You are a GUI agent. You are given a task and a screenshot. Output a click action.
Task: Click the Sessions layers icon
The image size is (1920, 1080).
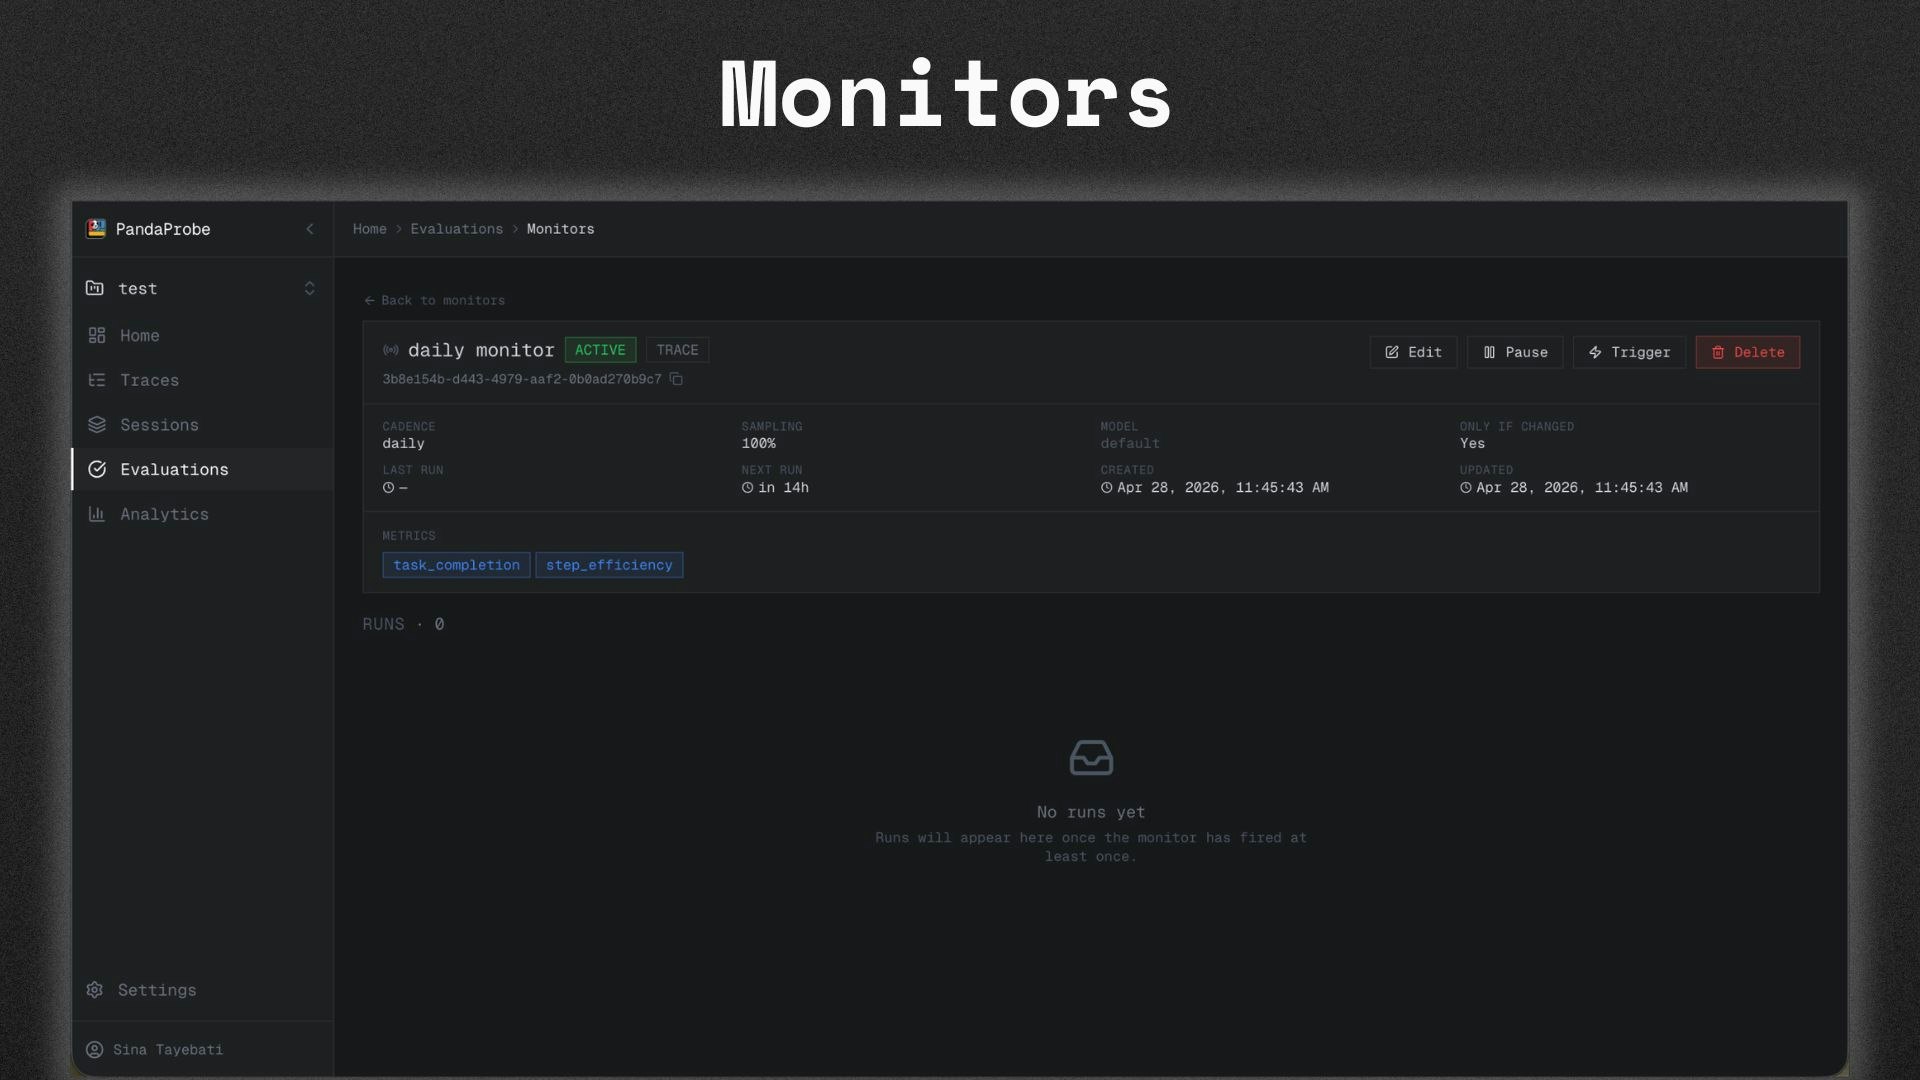[x=97, y=425]
